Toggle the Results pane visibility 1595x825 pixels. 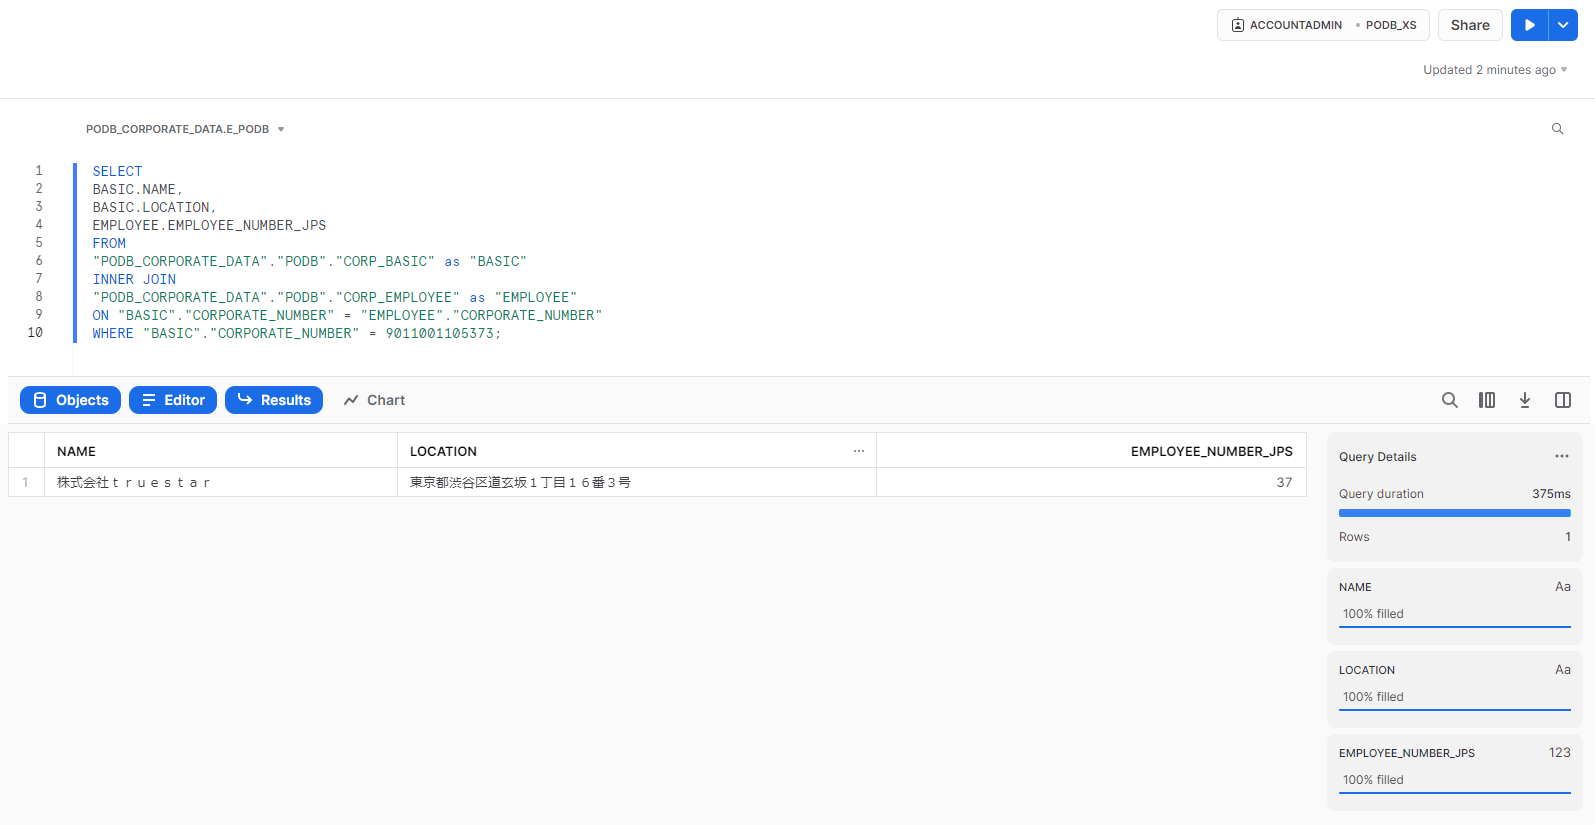[274, 400]
